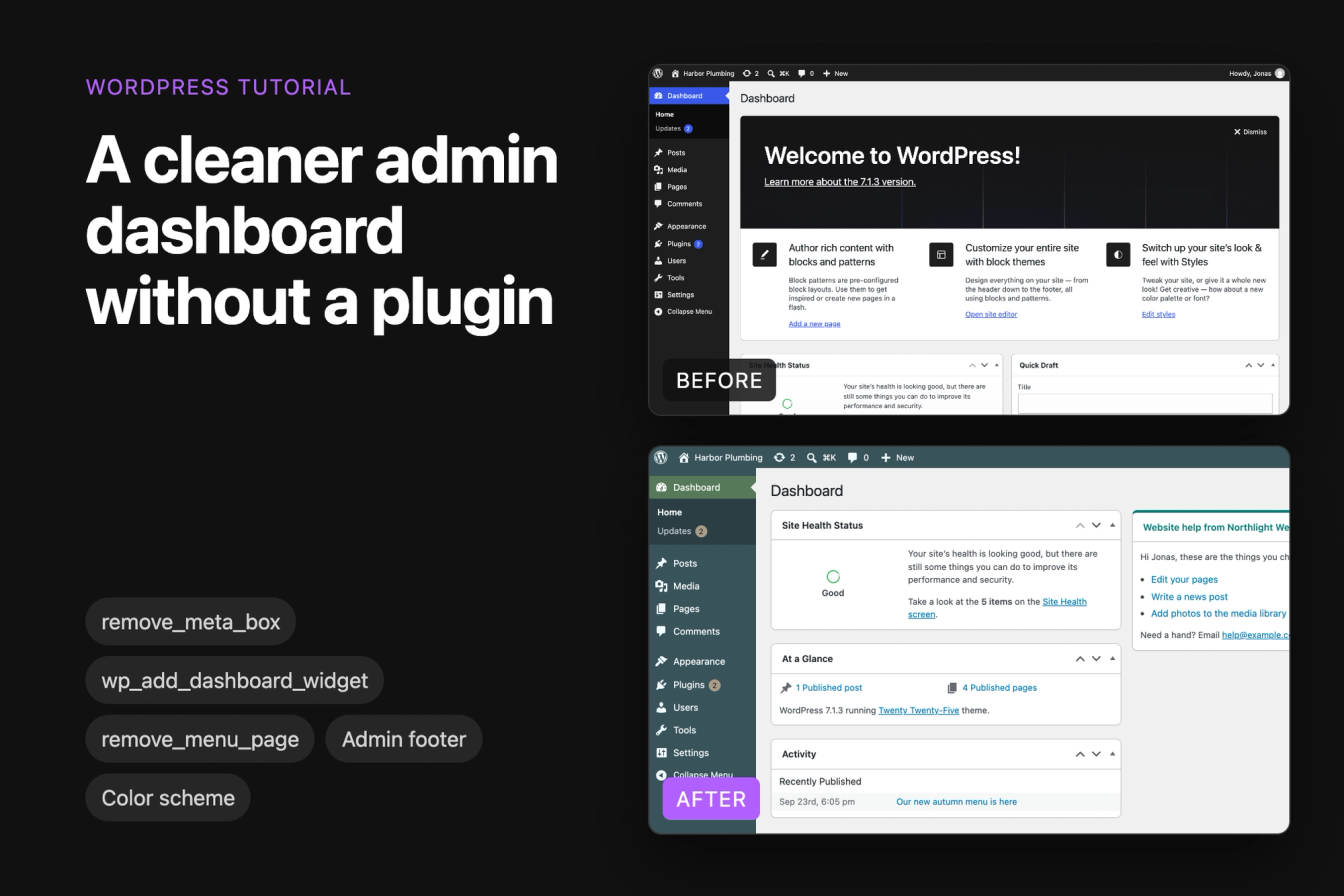Move down Site Health Status widget in AFTER

click(1096, 525)
